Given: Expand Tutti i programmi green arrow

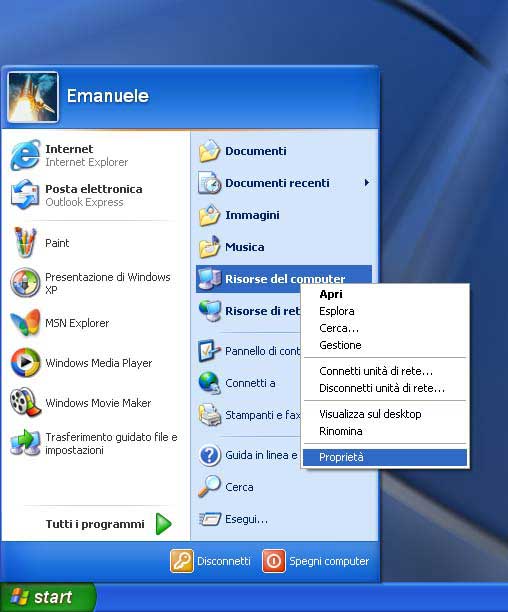Looking at the screenshot, I should [x=163, y=524].
